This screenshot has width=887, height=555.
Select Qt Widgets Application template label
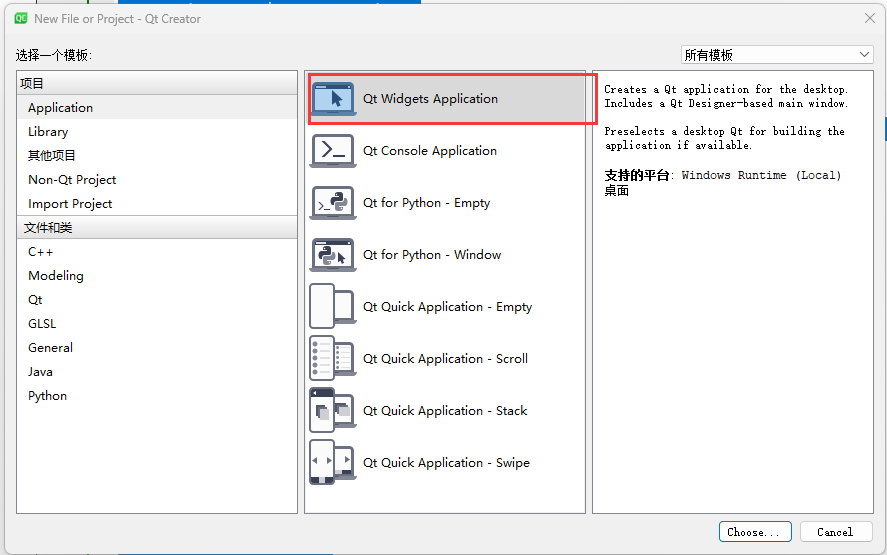click(x=430, y=99)
